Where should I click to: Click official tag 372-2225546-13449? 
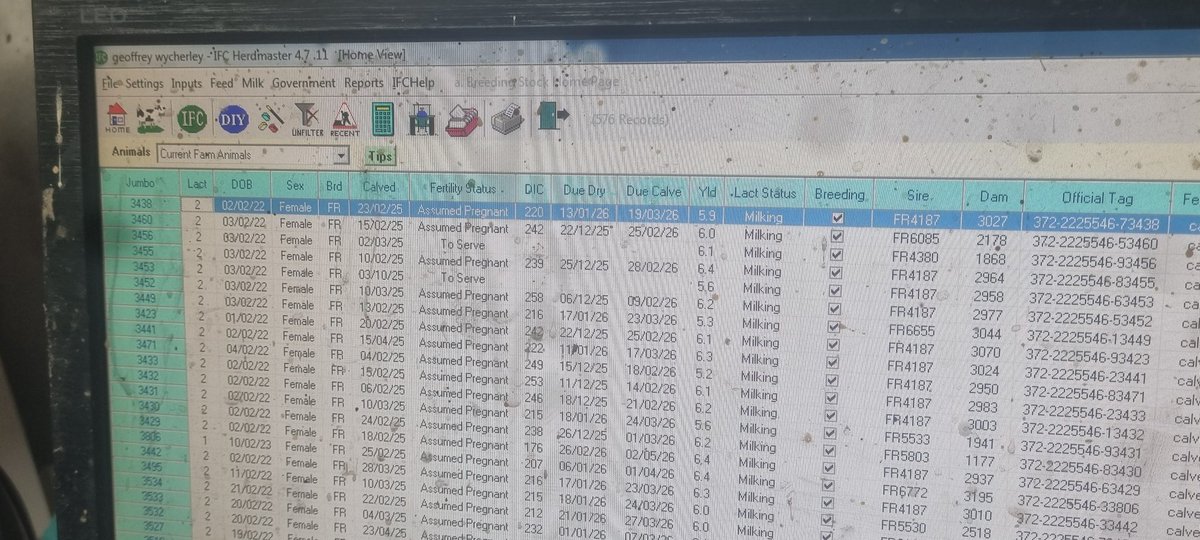pyautogui.click(x=1090, y=337)
